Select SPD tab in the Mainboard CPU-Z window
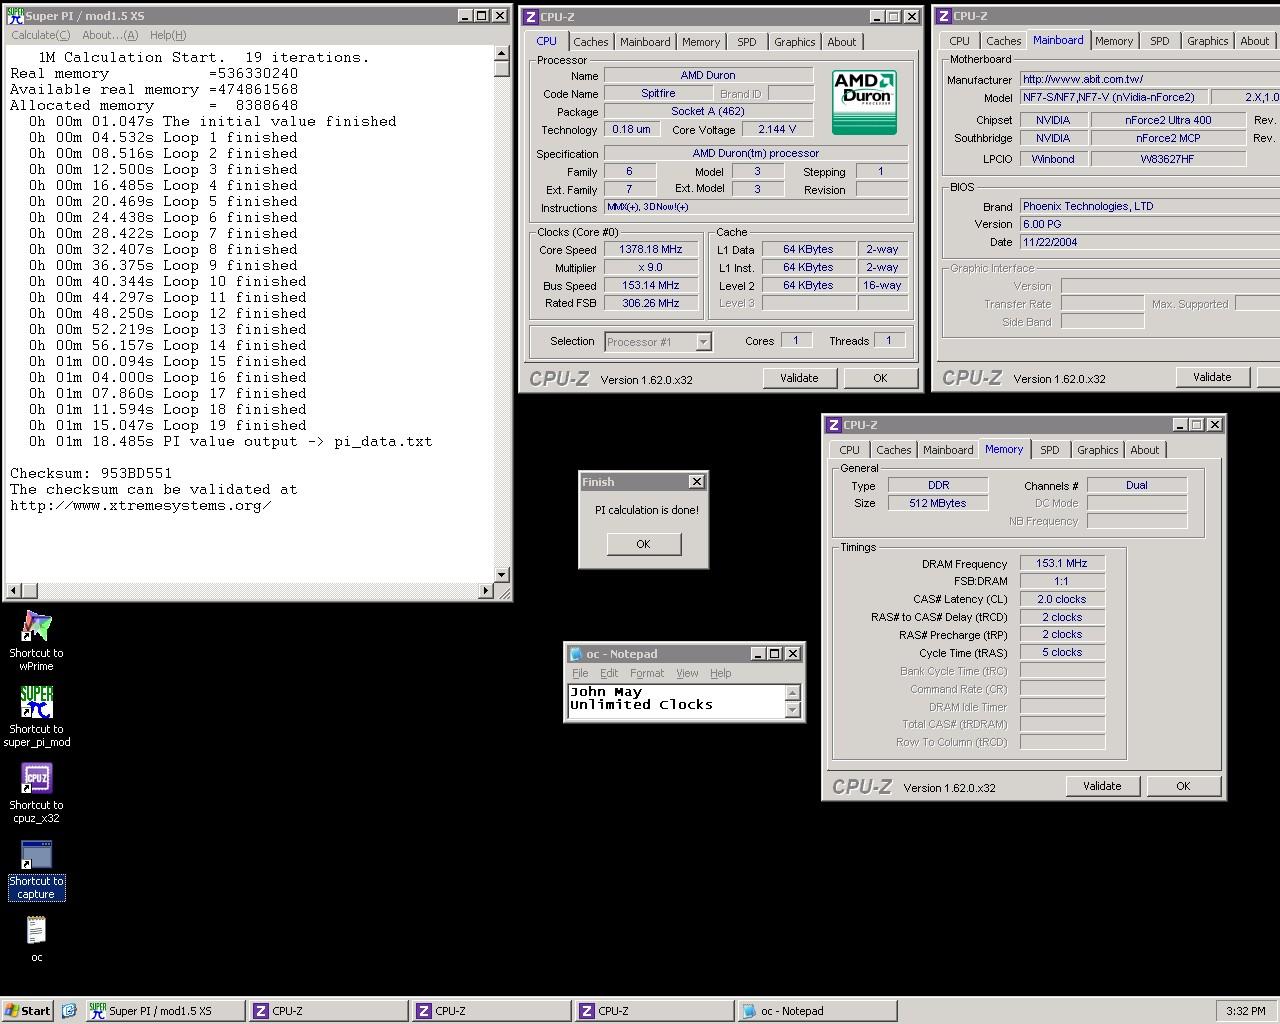This screenshot has height=1024, width=1280. 1160,41
